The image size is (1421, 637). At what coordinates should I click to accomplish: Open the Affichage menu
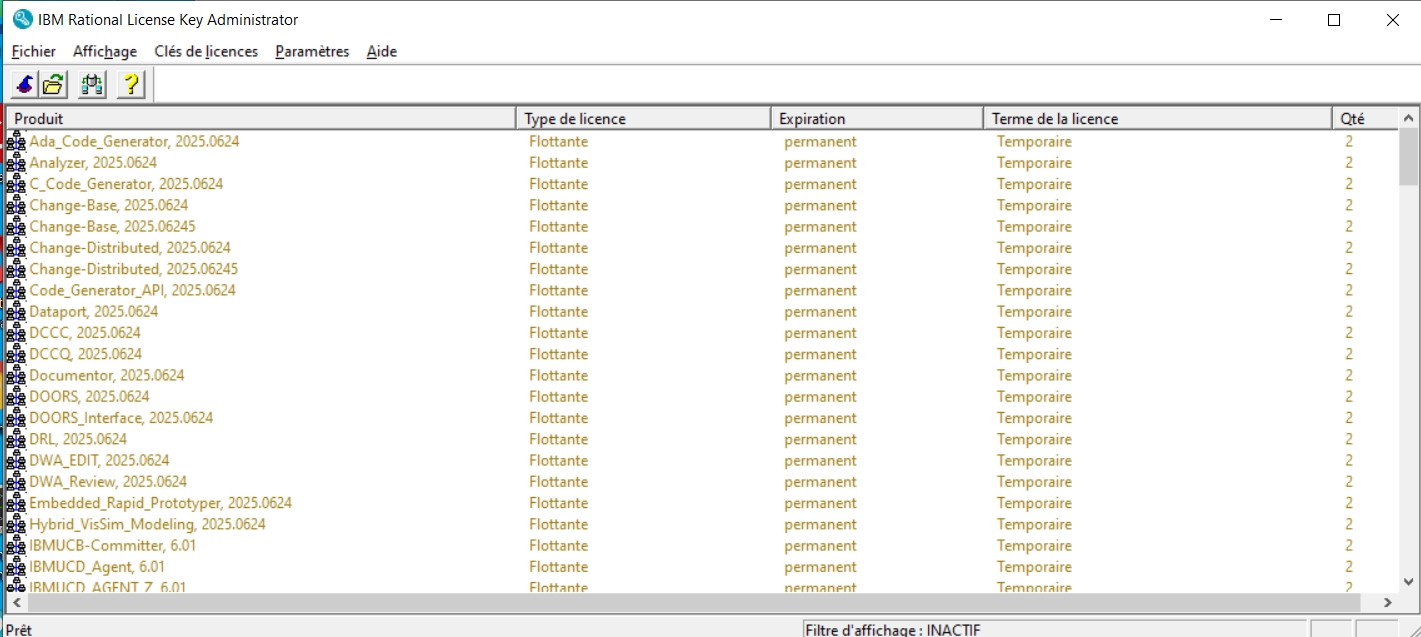pos(105,51)
